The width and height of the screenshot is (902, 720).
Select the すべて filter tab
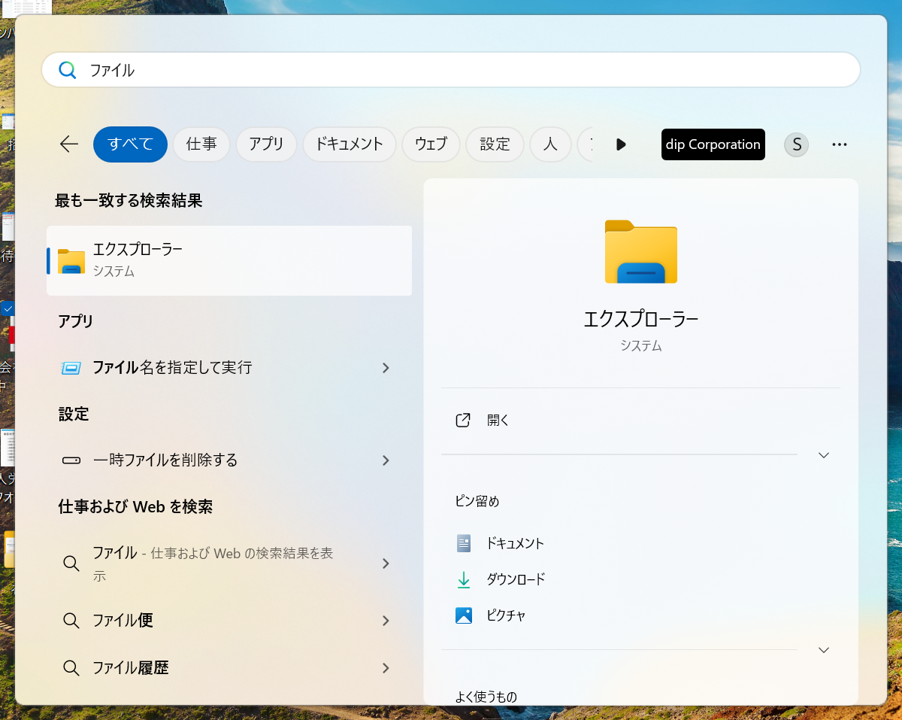(x=130, y=144)
